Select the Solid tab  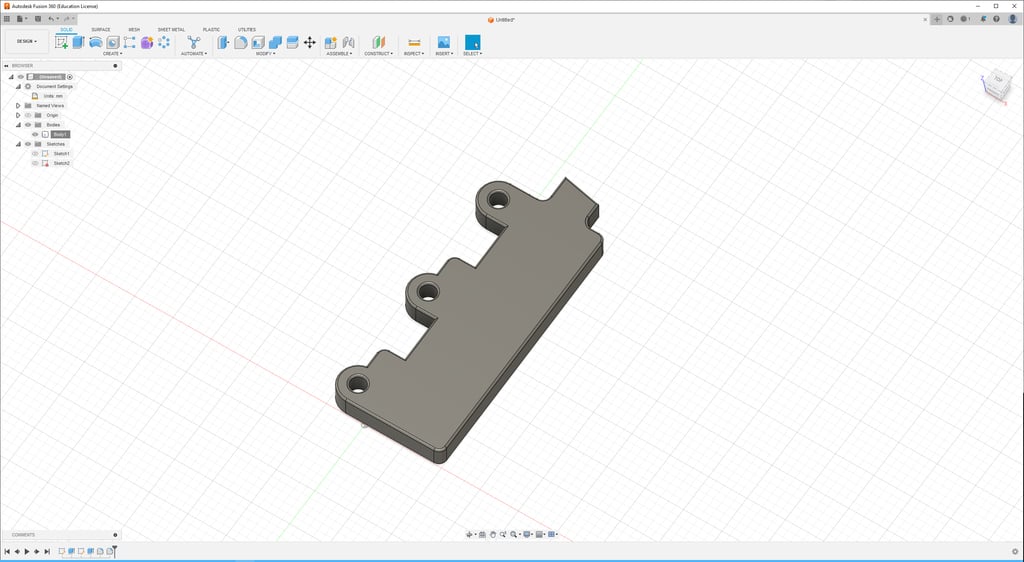click(67, 29)
